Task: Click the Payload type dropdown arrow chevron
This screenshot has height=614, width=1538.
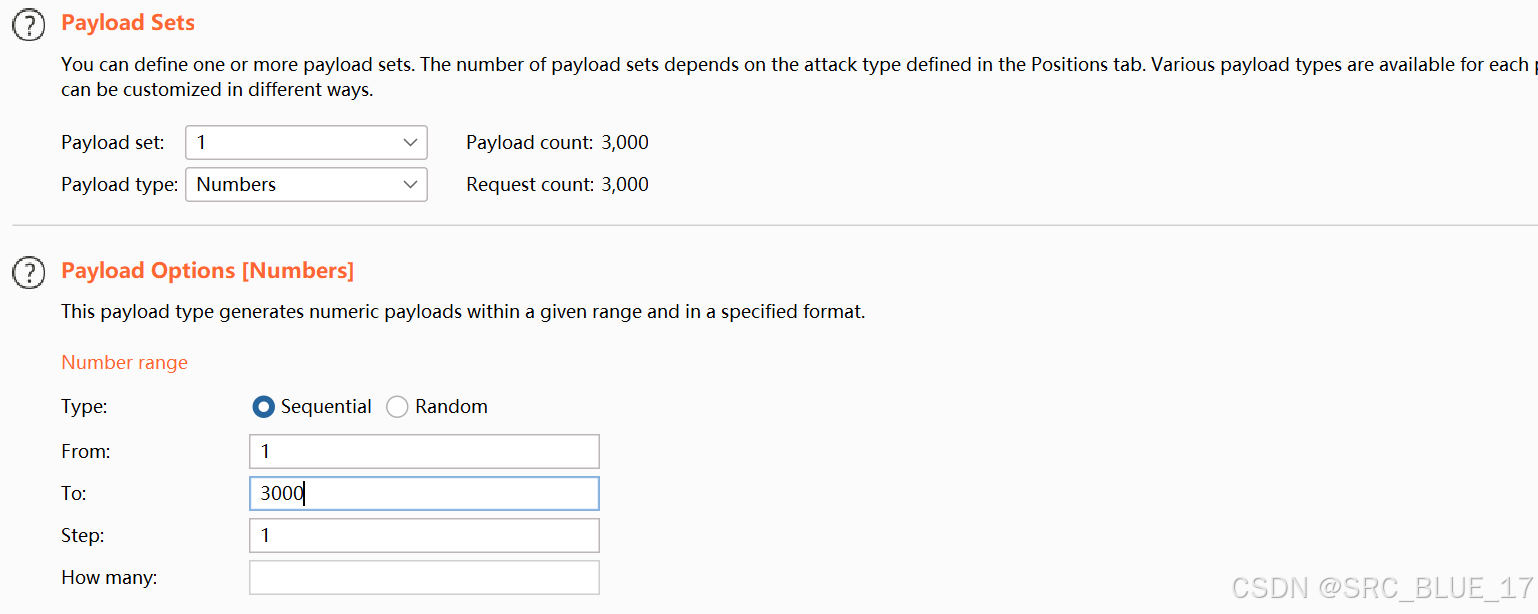Action: [410, 184]
